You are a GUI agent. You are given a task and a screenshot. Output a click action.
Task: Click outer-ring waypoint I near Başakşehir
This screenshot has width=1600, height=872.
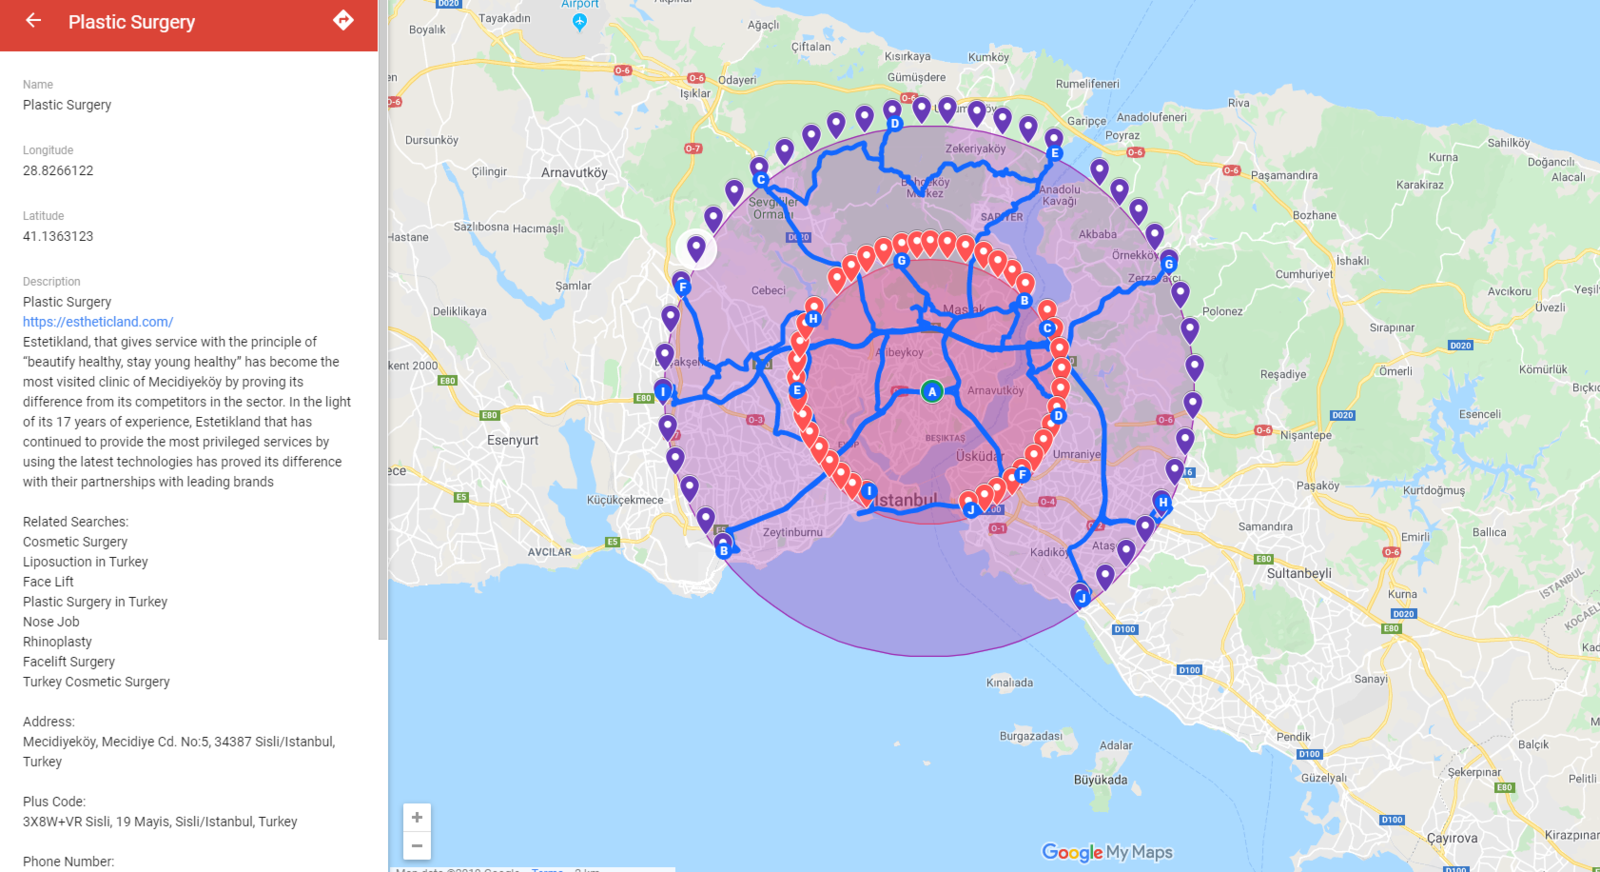[x=662, y=392]
